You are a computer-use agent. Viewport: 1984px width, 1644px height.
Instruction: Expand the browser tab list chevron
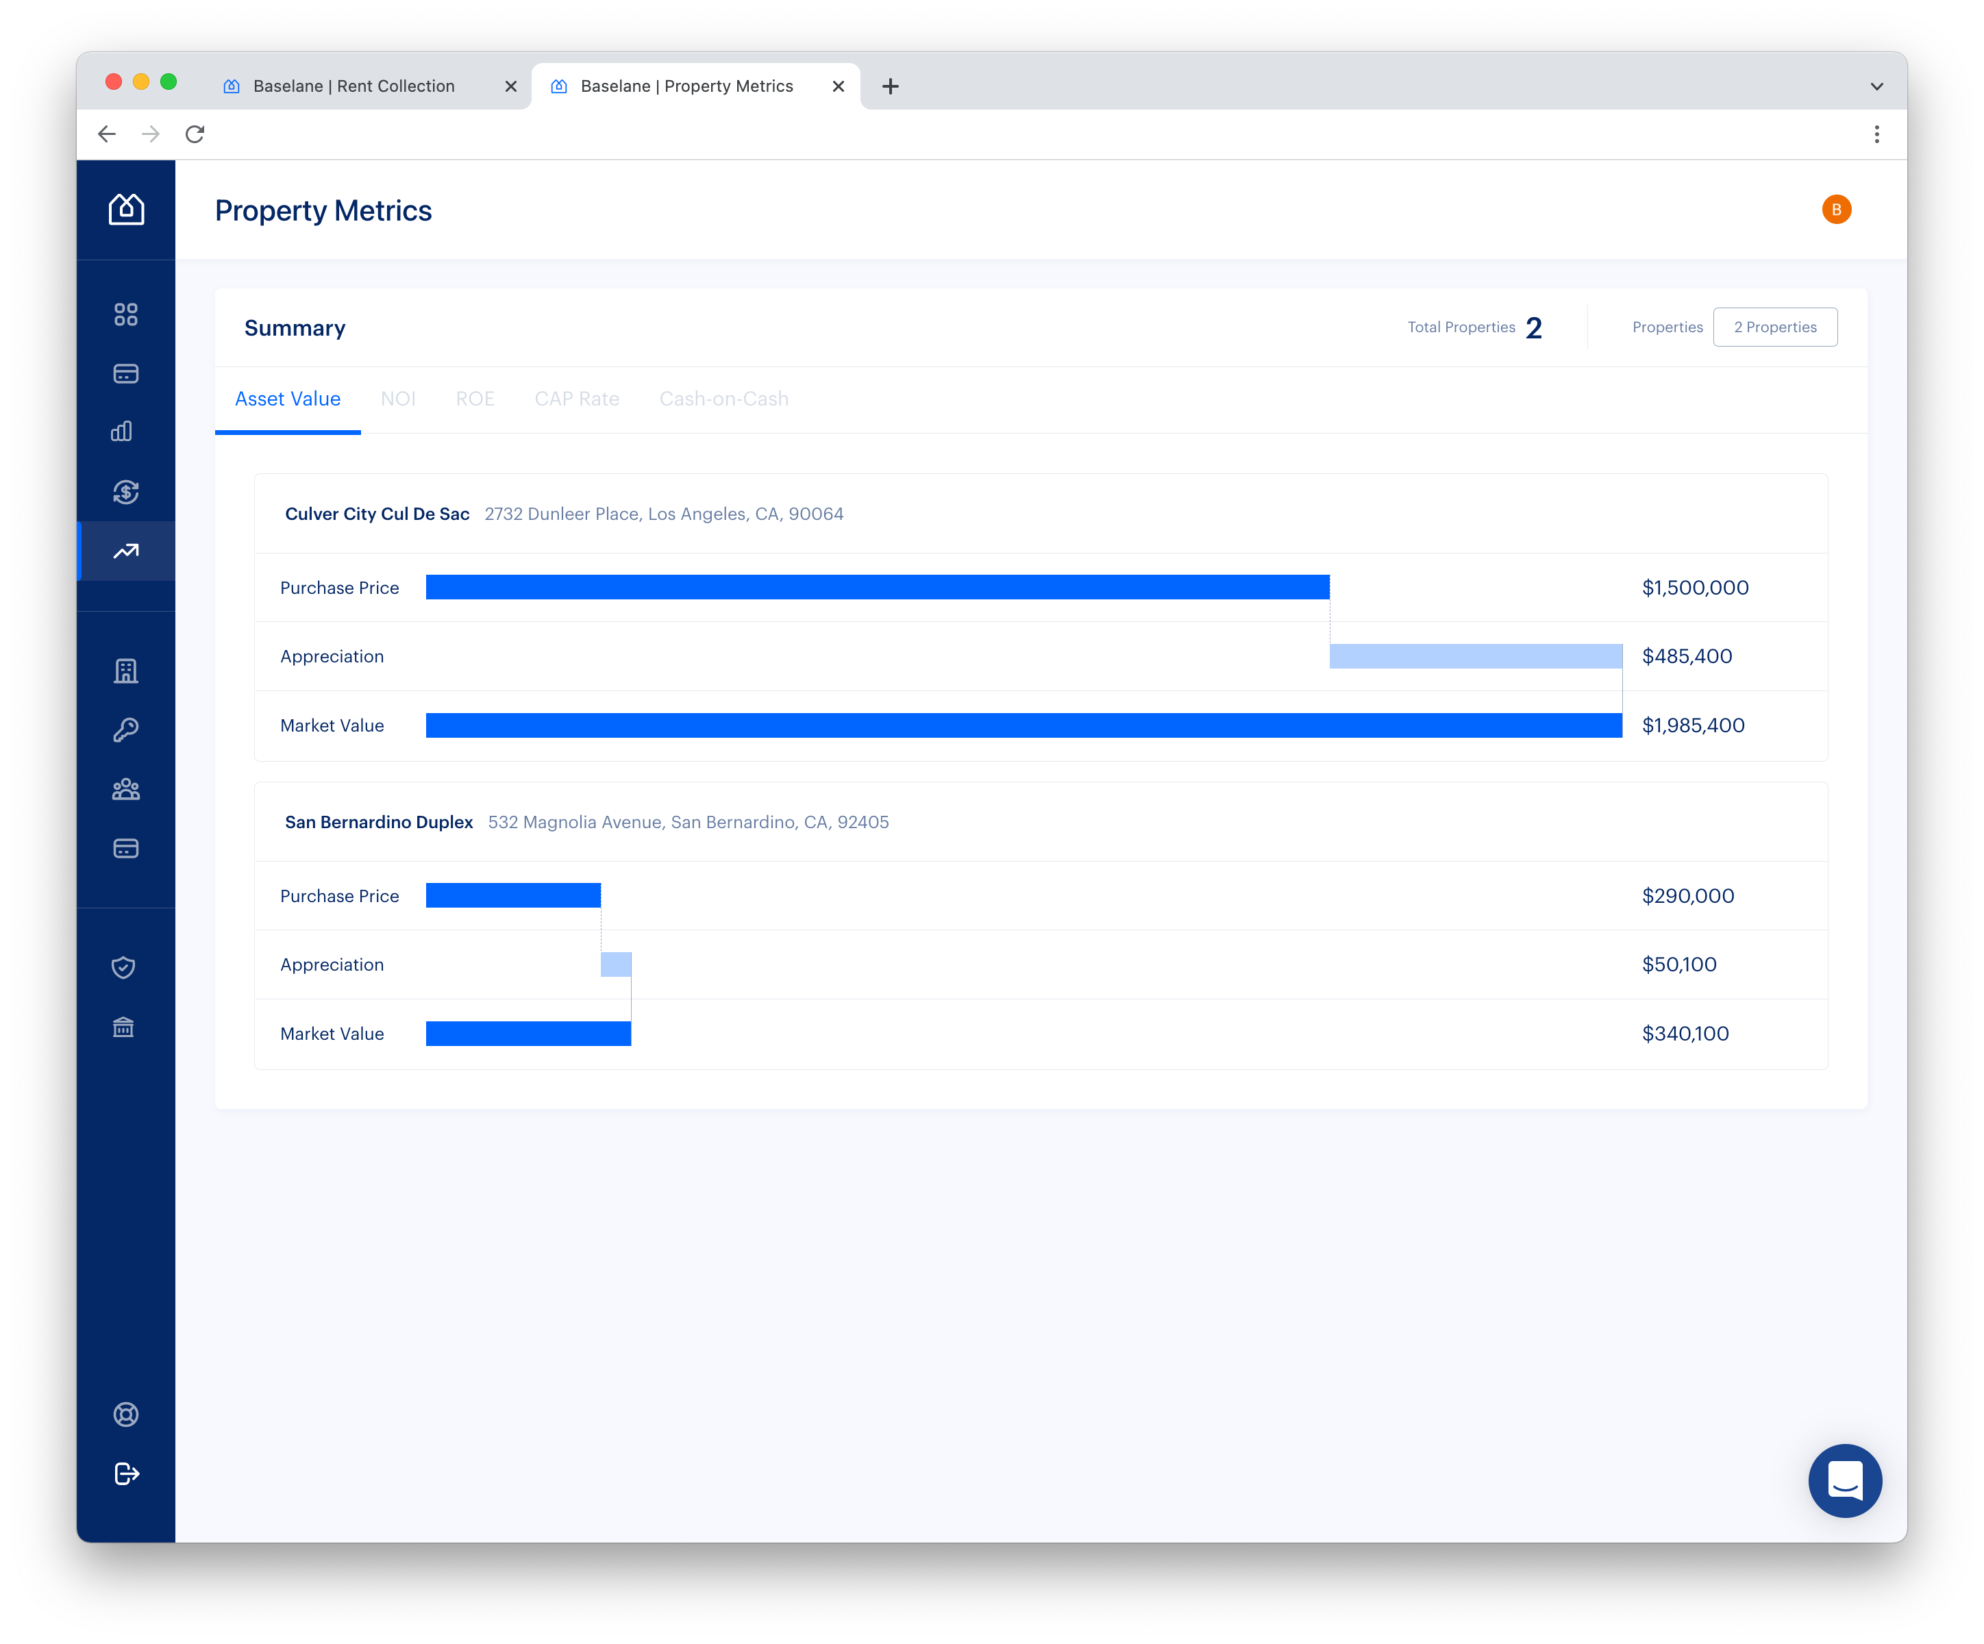(x=1877, y=86)
